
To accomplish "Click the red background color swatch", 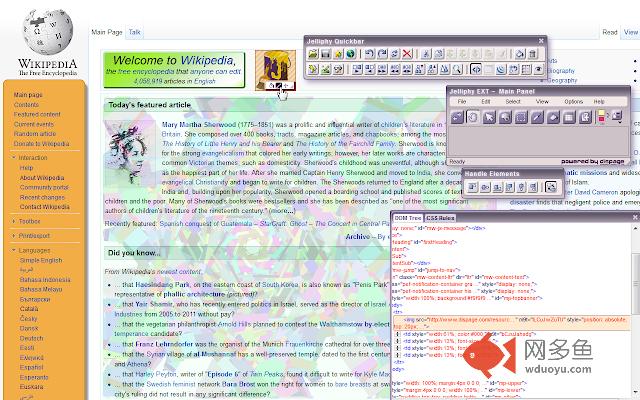I will (601, 120).
